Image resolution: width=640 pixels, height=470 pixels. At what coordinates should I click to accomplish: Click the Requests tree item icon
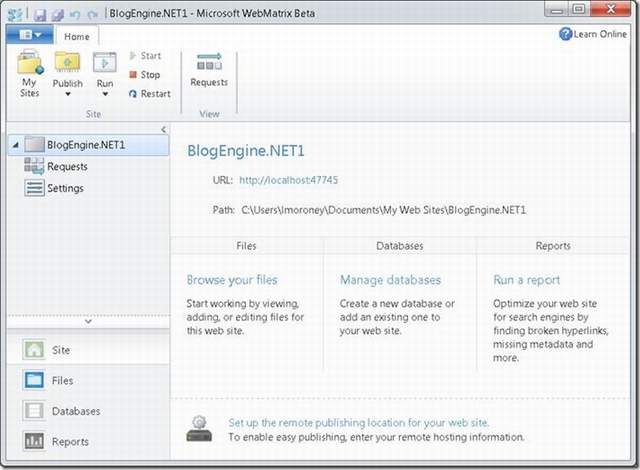[34, 166]
